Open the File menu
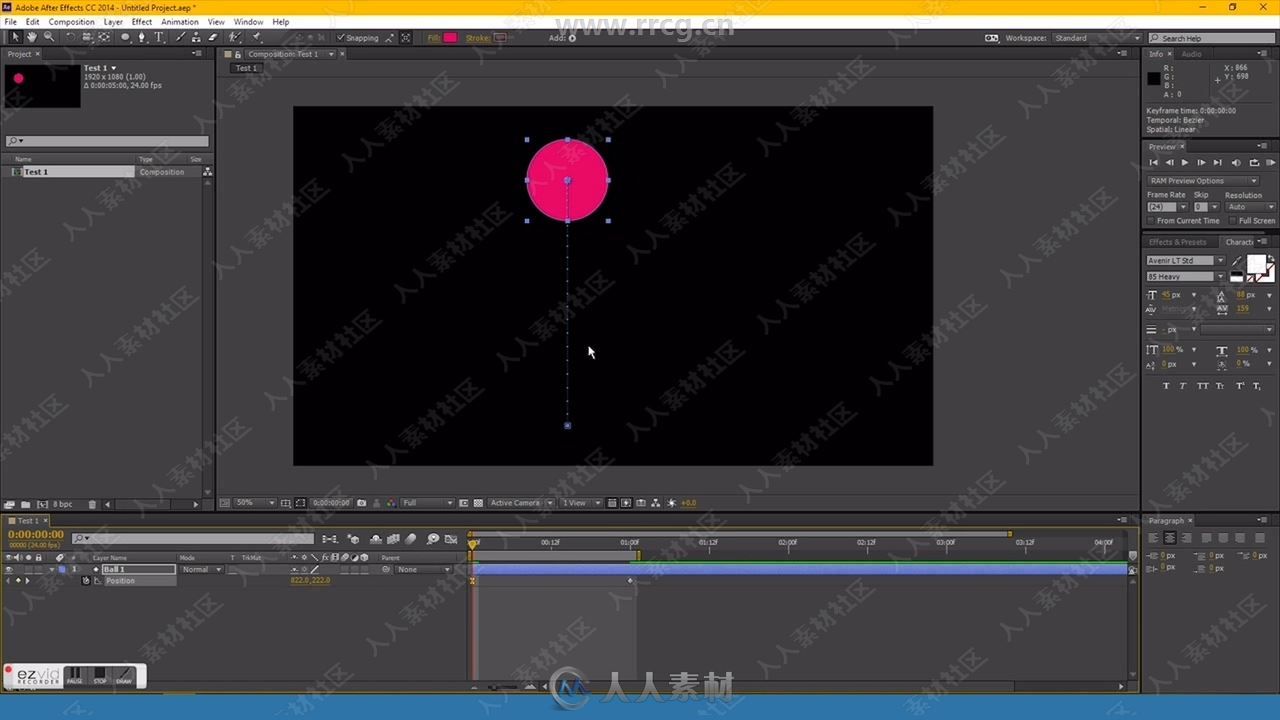This screenshot has width=1280, height=720. point(10,21)
